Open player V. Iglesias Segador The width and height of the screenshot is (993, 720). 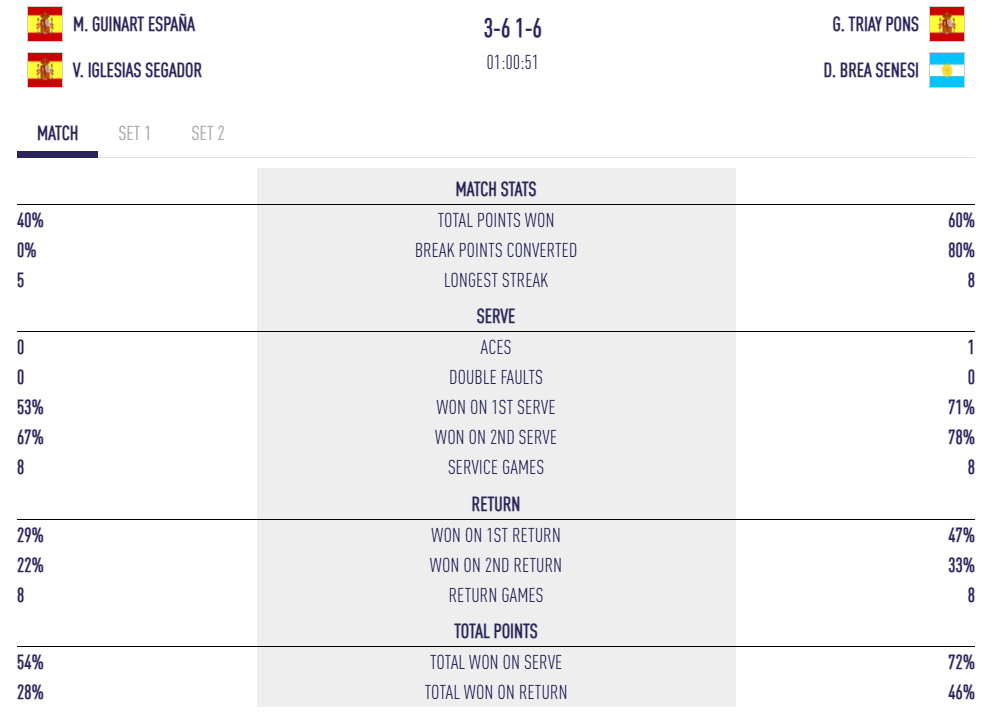137,70
